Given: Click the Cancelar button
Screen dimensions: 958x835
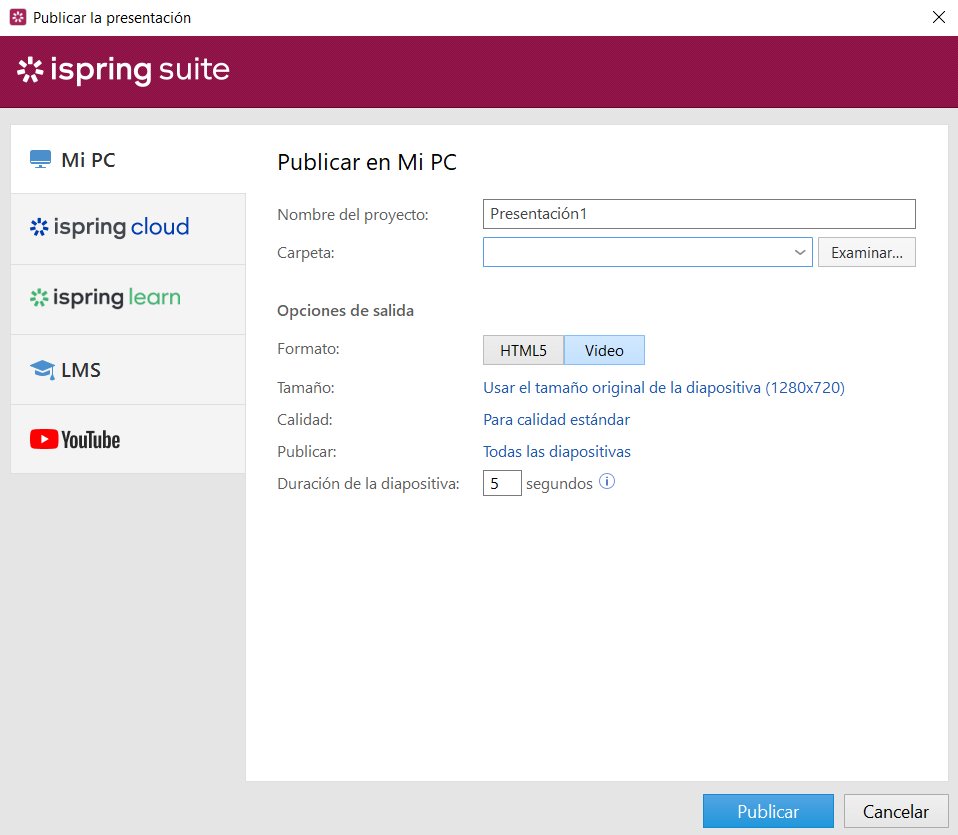Looking at the screenshot, I should tap(896, 811).
